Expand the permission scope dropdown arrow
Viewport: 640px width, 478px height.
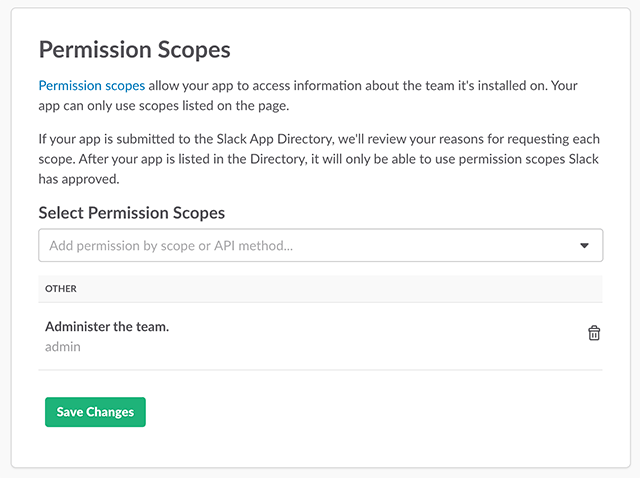coord(585,245)
